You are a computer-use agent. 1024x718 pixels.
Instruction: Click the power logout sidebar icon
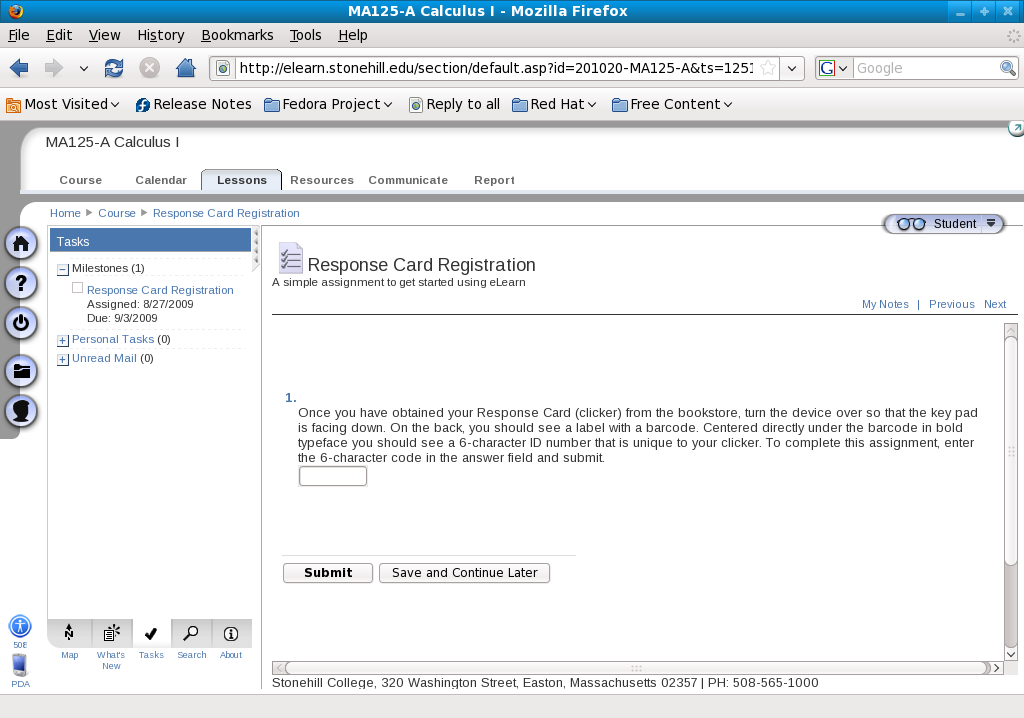tap(21, 323)
